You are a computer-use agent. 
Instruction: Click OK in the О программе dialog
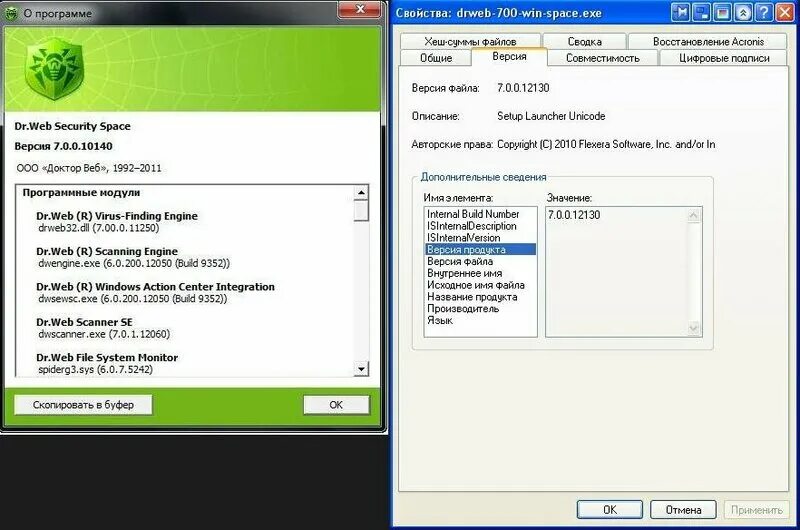tap(336, 405)
